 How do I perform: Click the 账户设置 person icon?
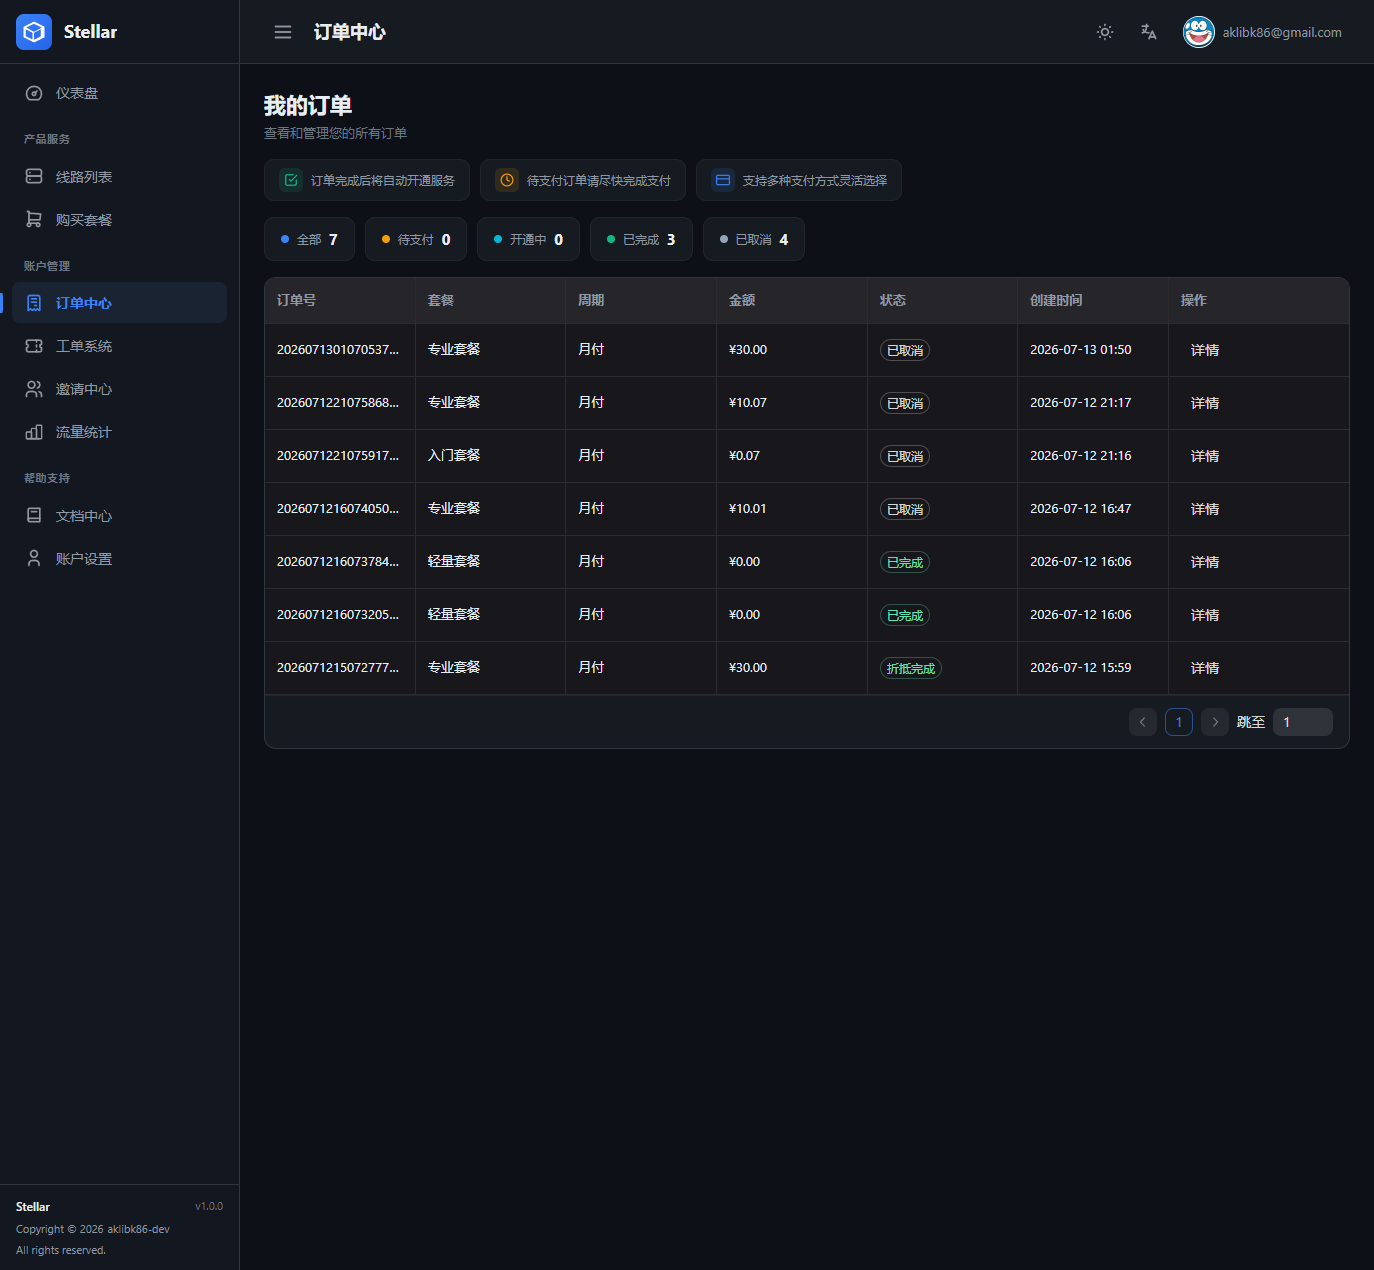[34, 558]
